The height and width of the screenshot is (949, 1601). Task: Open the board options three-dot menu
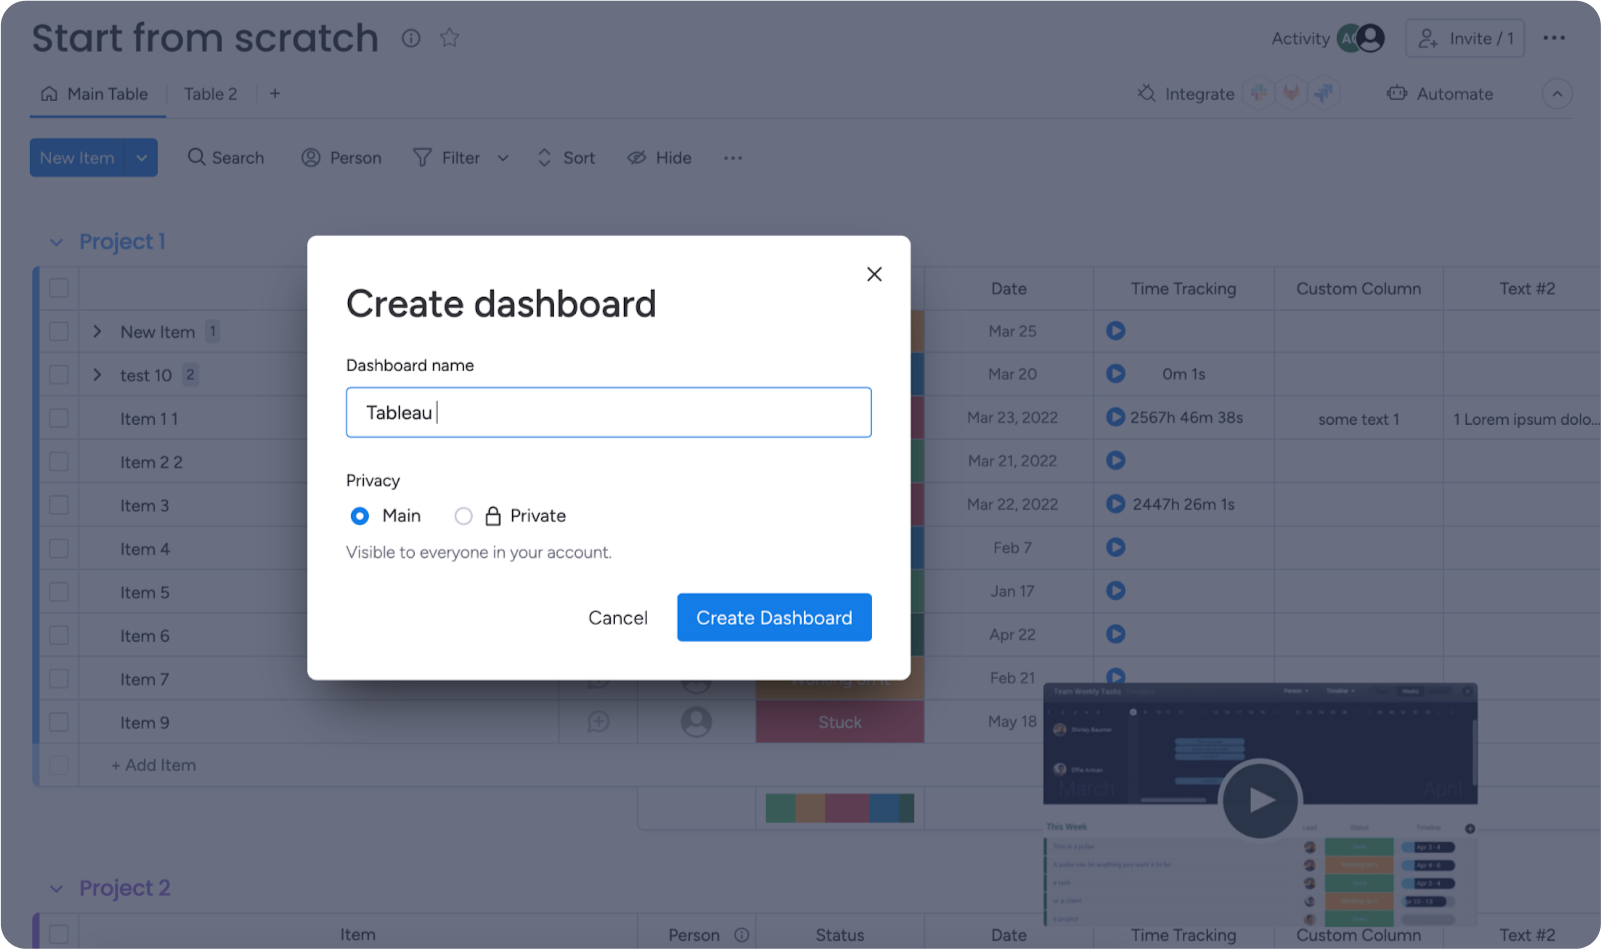coord(1555,37)
